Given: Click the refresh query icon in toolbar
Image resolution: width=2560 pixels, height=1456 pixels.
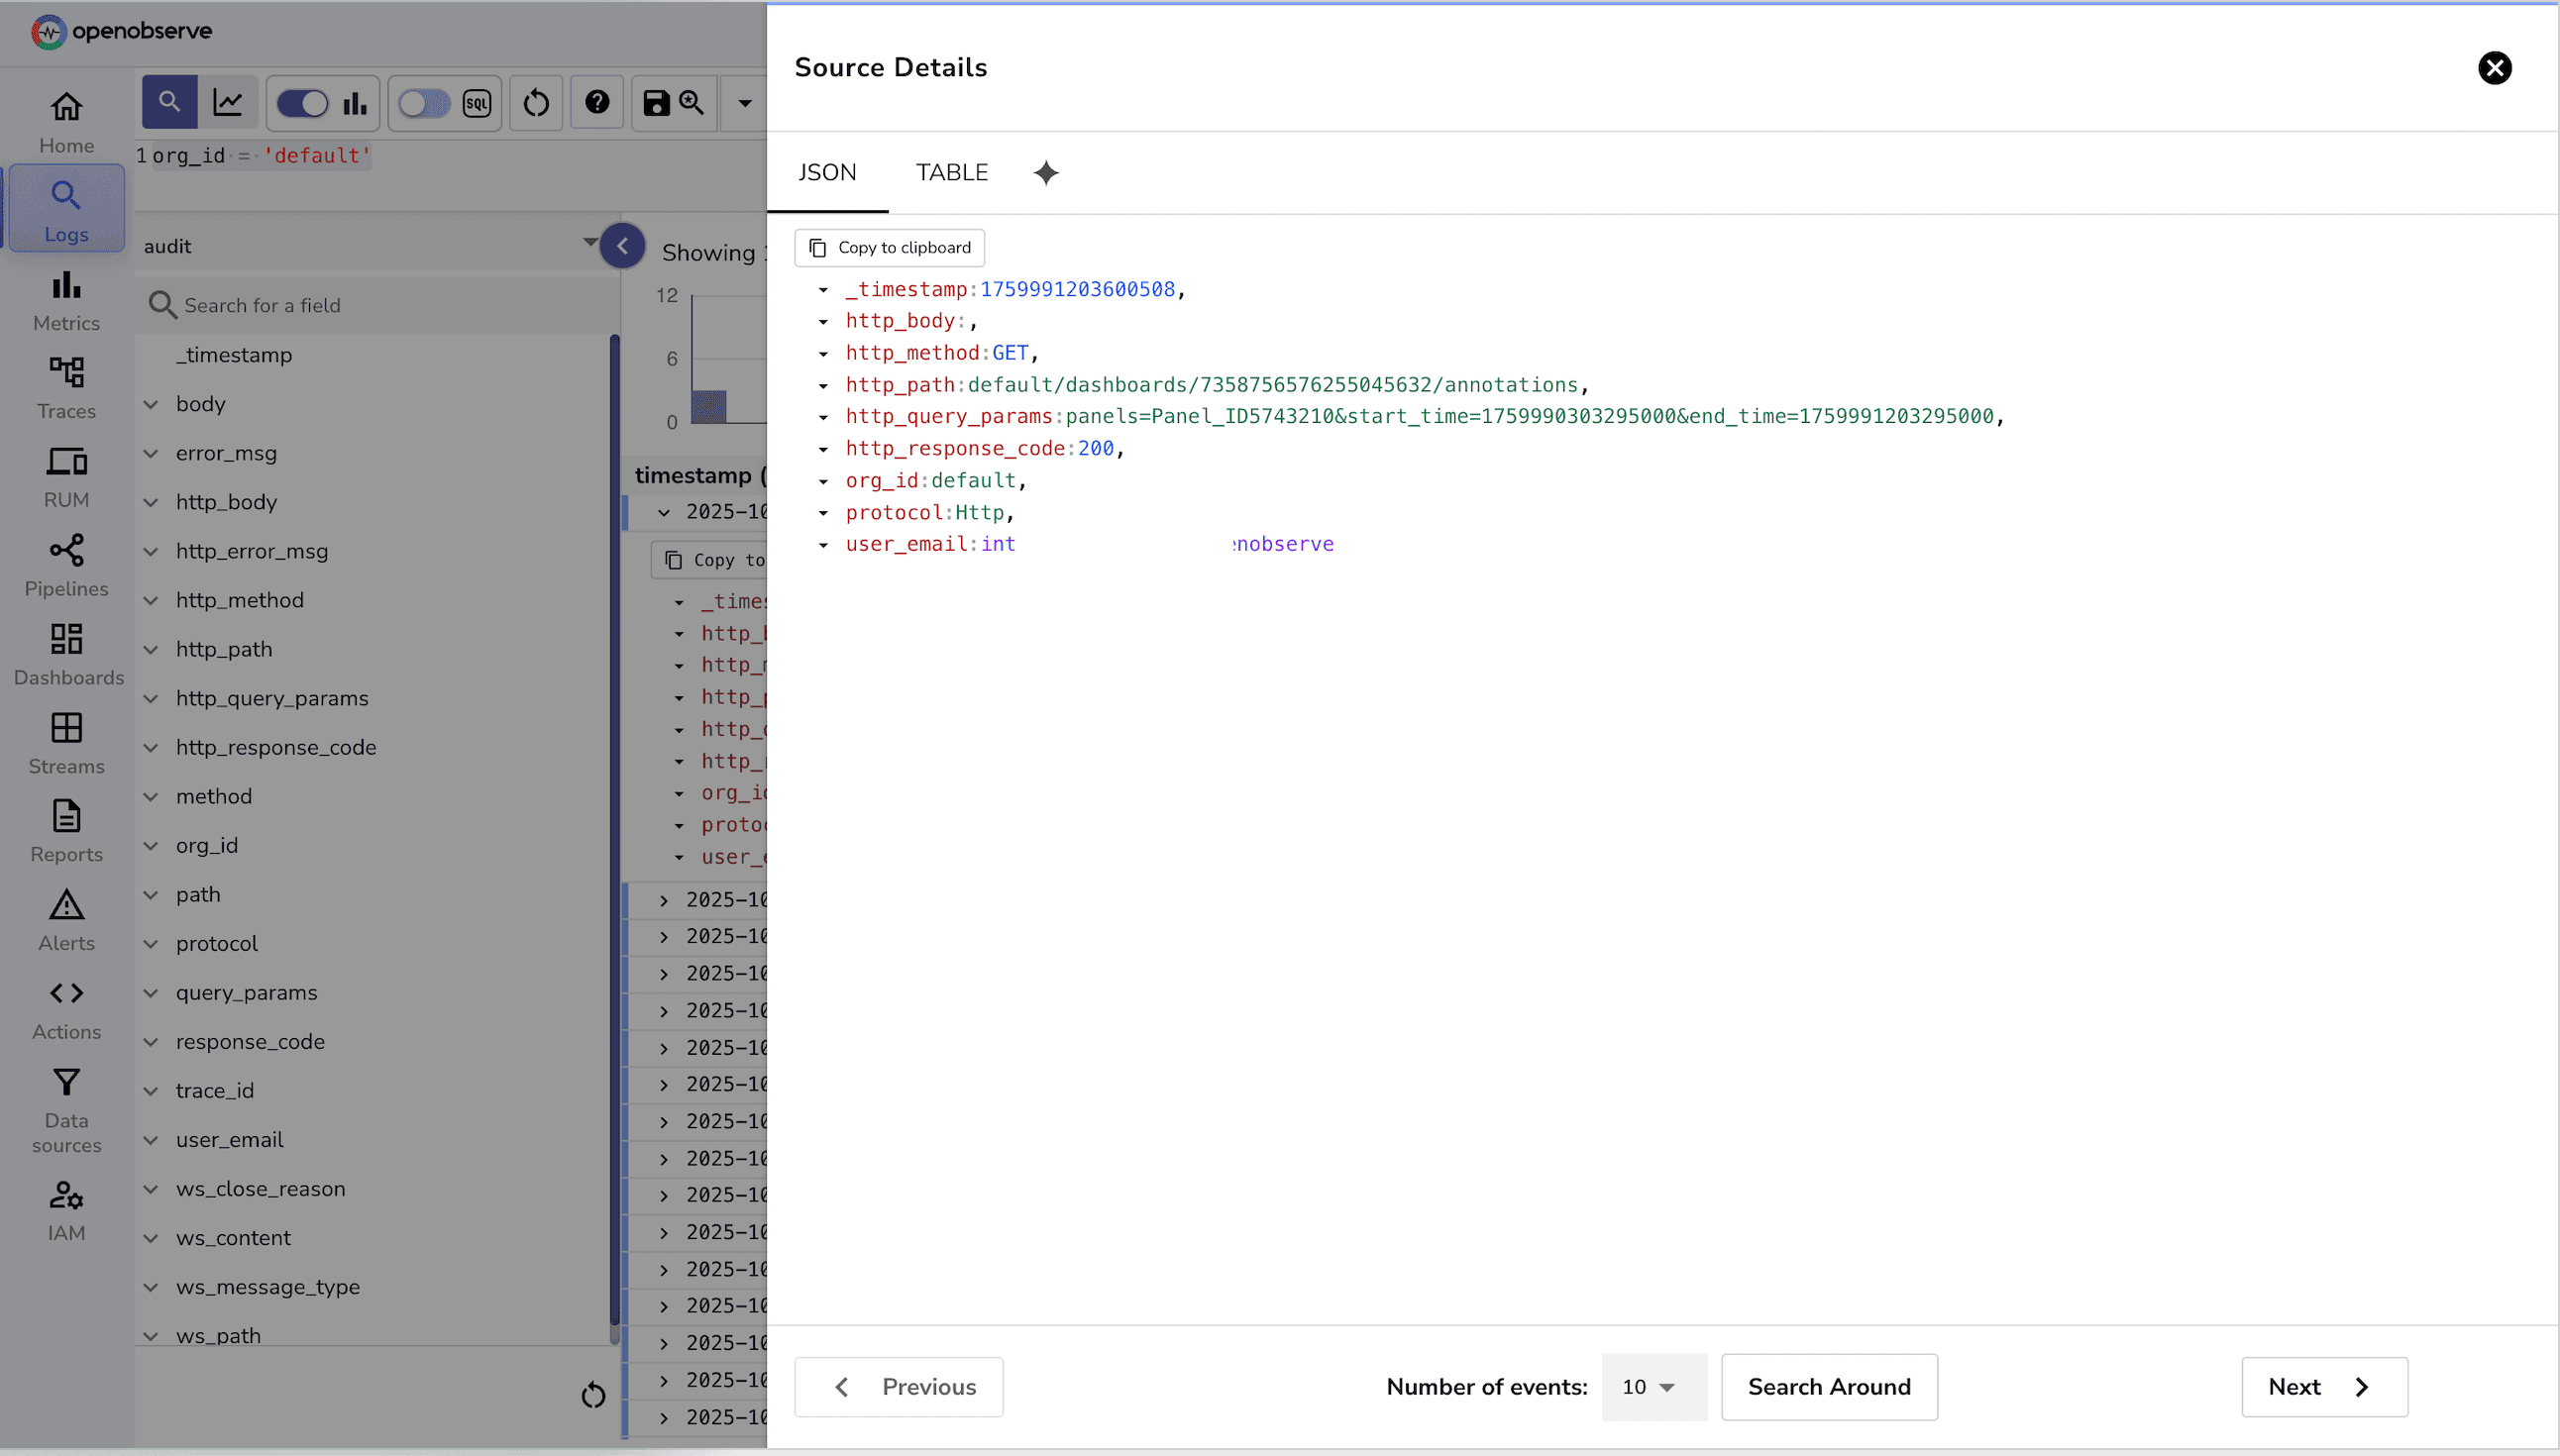Looking at the screenshot, I should coord(535,102).
